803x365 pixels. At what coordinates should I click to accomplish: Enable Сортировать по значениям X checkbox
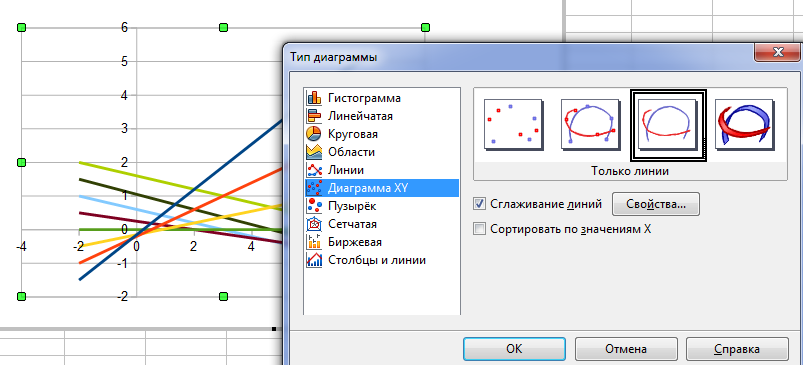(479, 229)
